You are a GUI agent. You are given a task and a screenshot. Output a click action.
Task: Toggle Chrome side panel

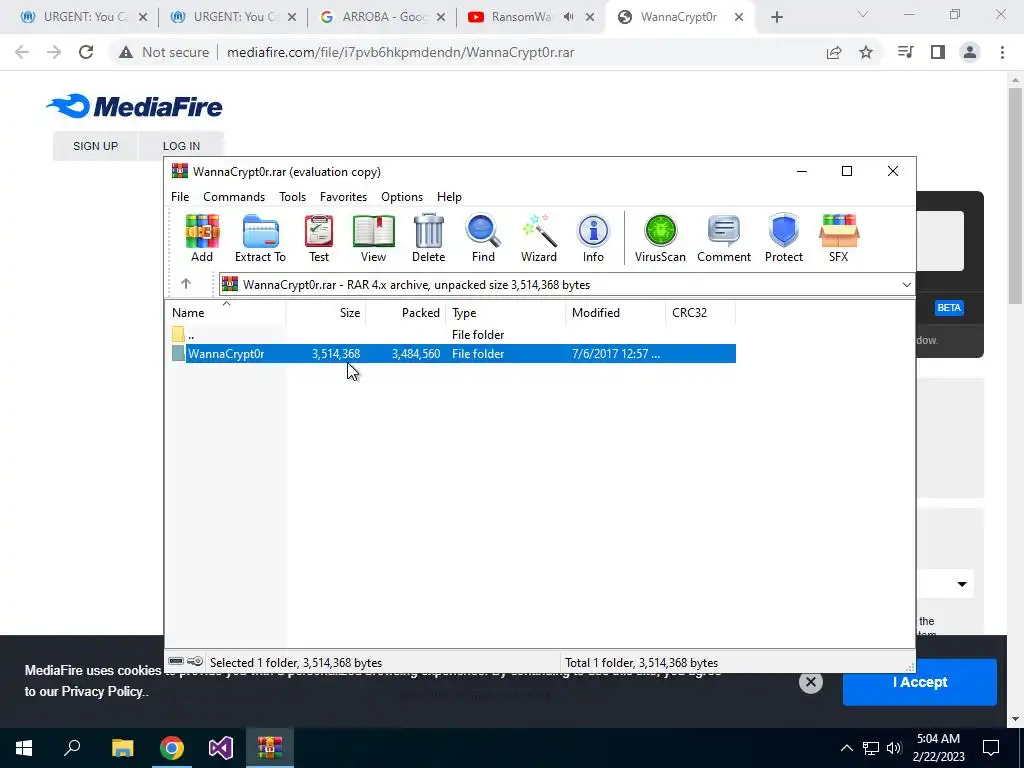[x=938, y=52]
